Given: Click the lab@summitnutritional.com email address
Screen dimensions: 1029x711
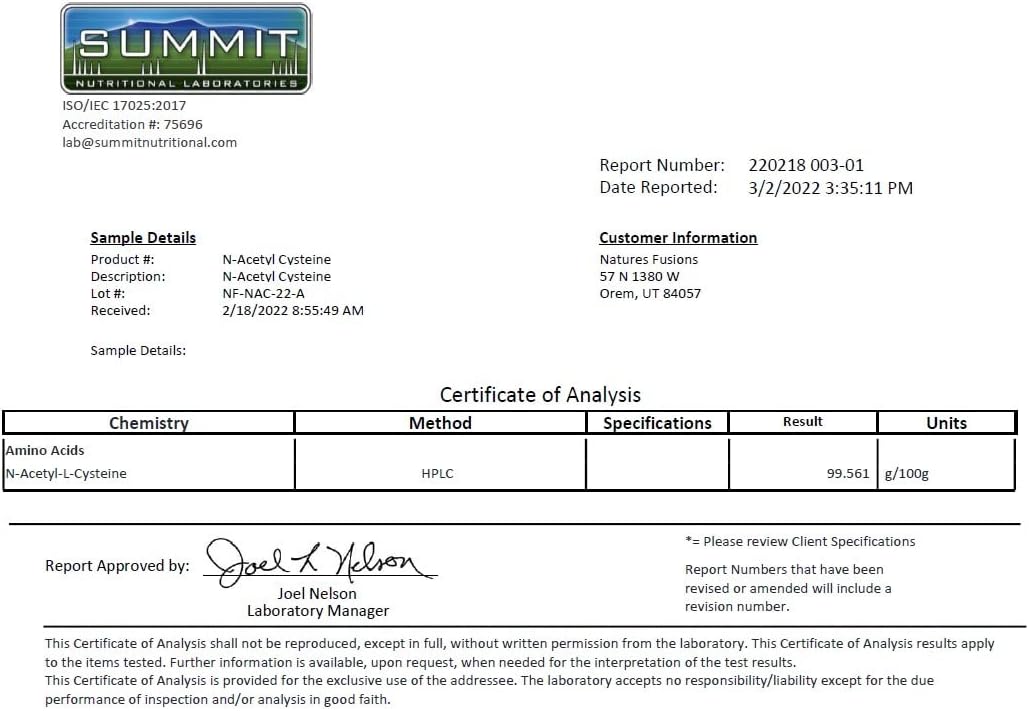Looking at the screenshot, I should (150, 142).
